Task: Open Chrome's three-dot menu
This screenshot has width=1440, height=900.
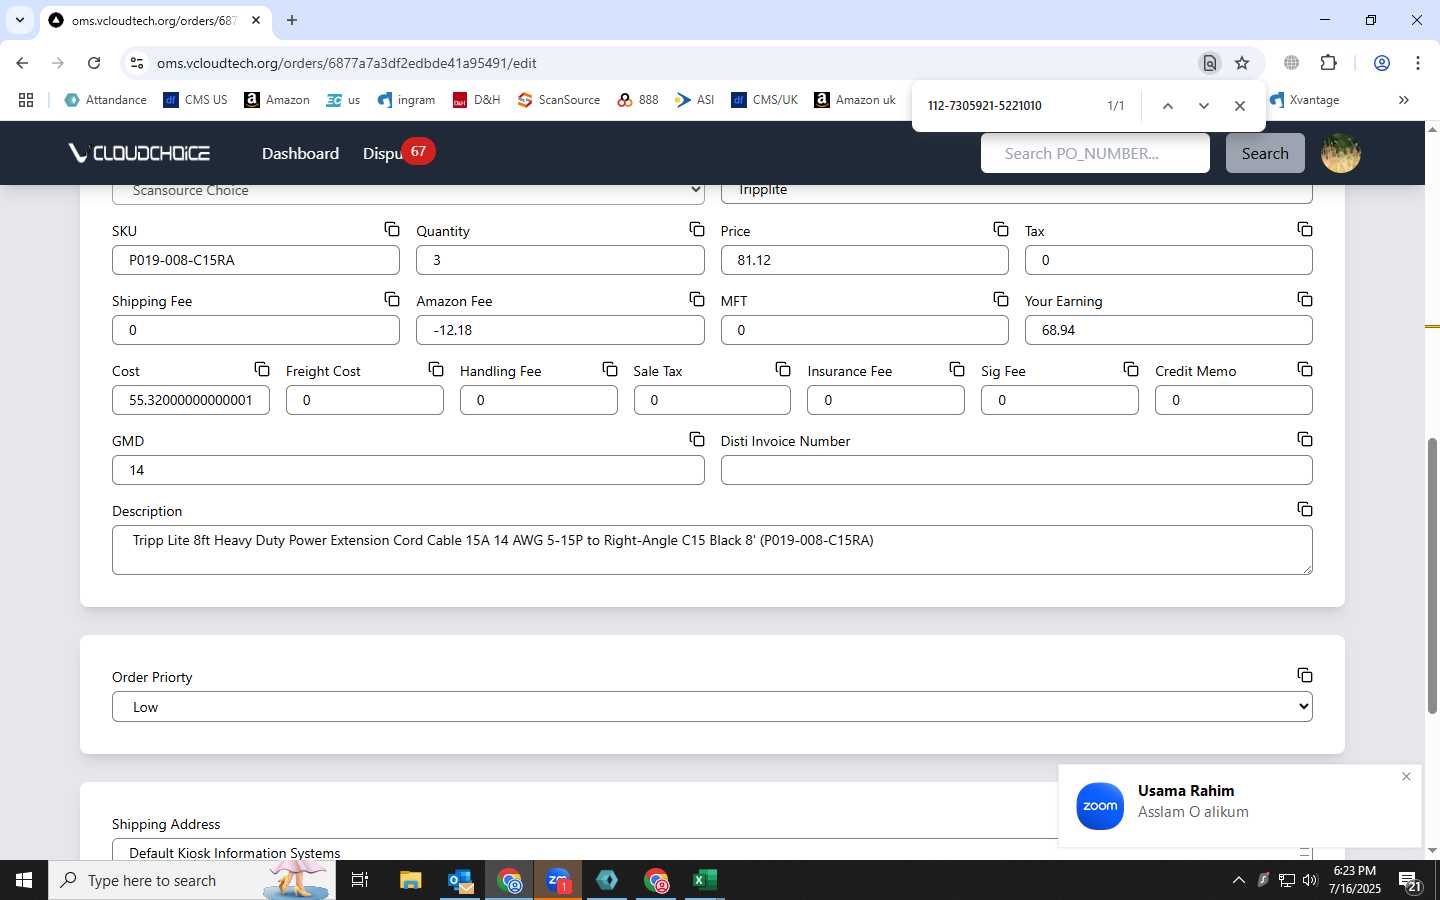Action: [1417, 63]
